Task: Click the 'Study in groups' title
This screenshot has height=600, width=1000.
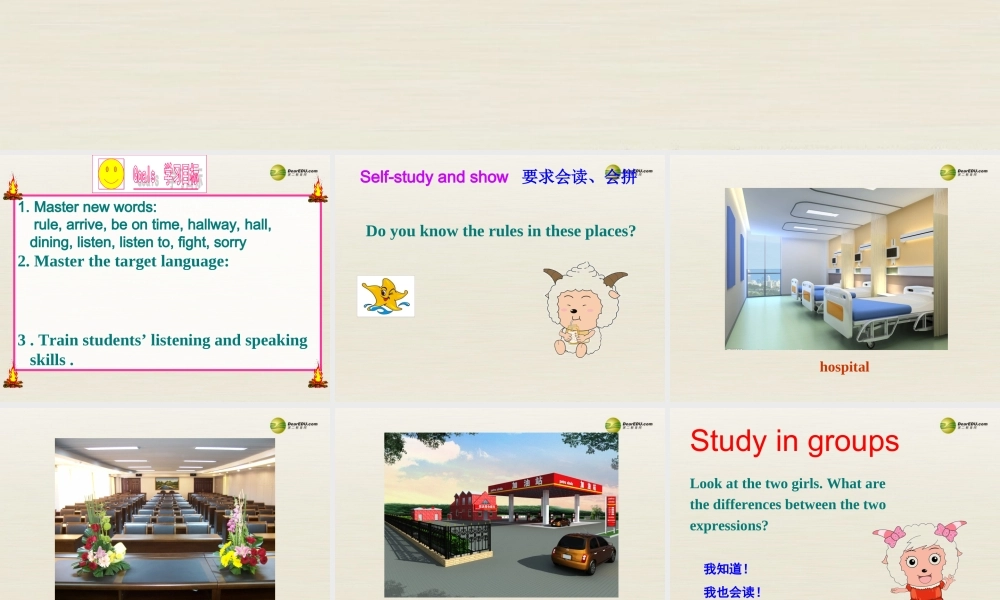Action: pyautogui.click(x=794, y=441)
